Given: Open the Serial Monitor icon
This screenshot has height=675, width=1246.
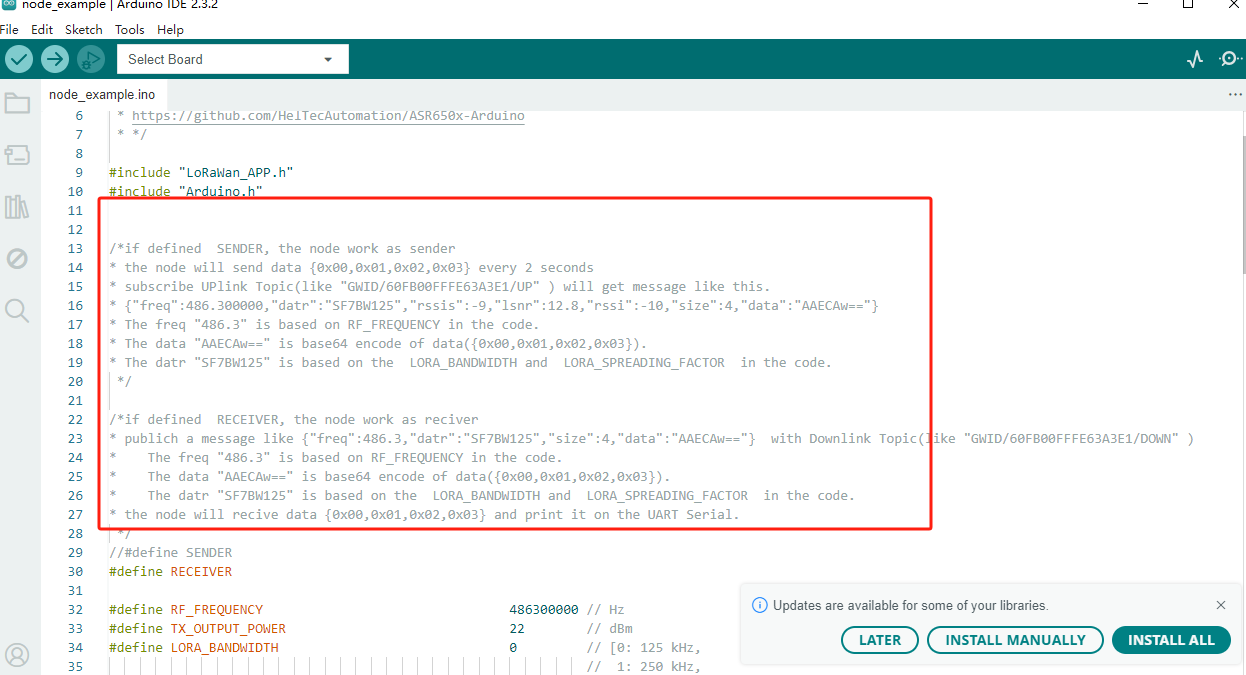Looking at the screenshot, I should point(1230,59).
